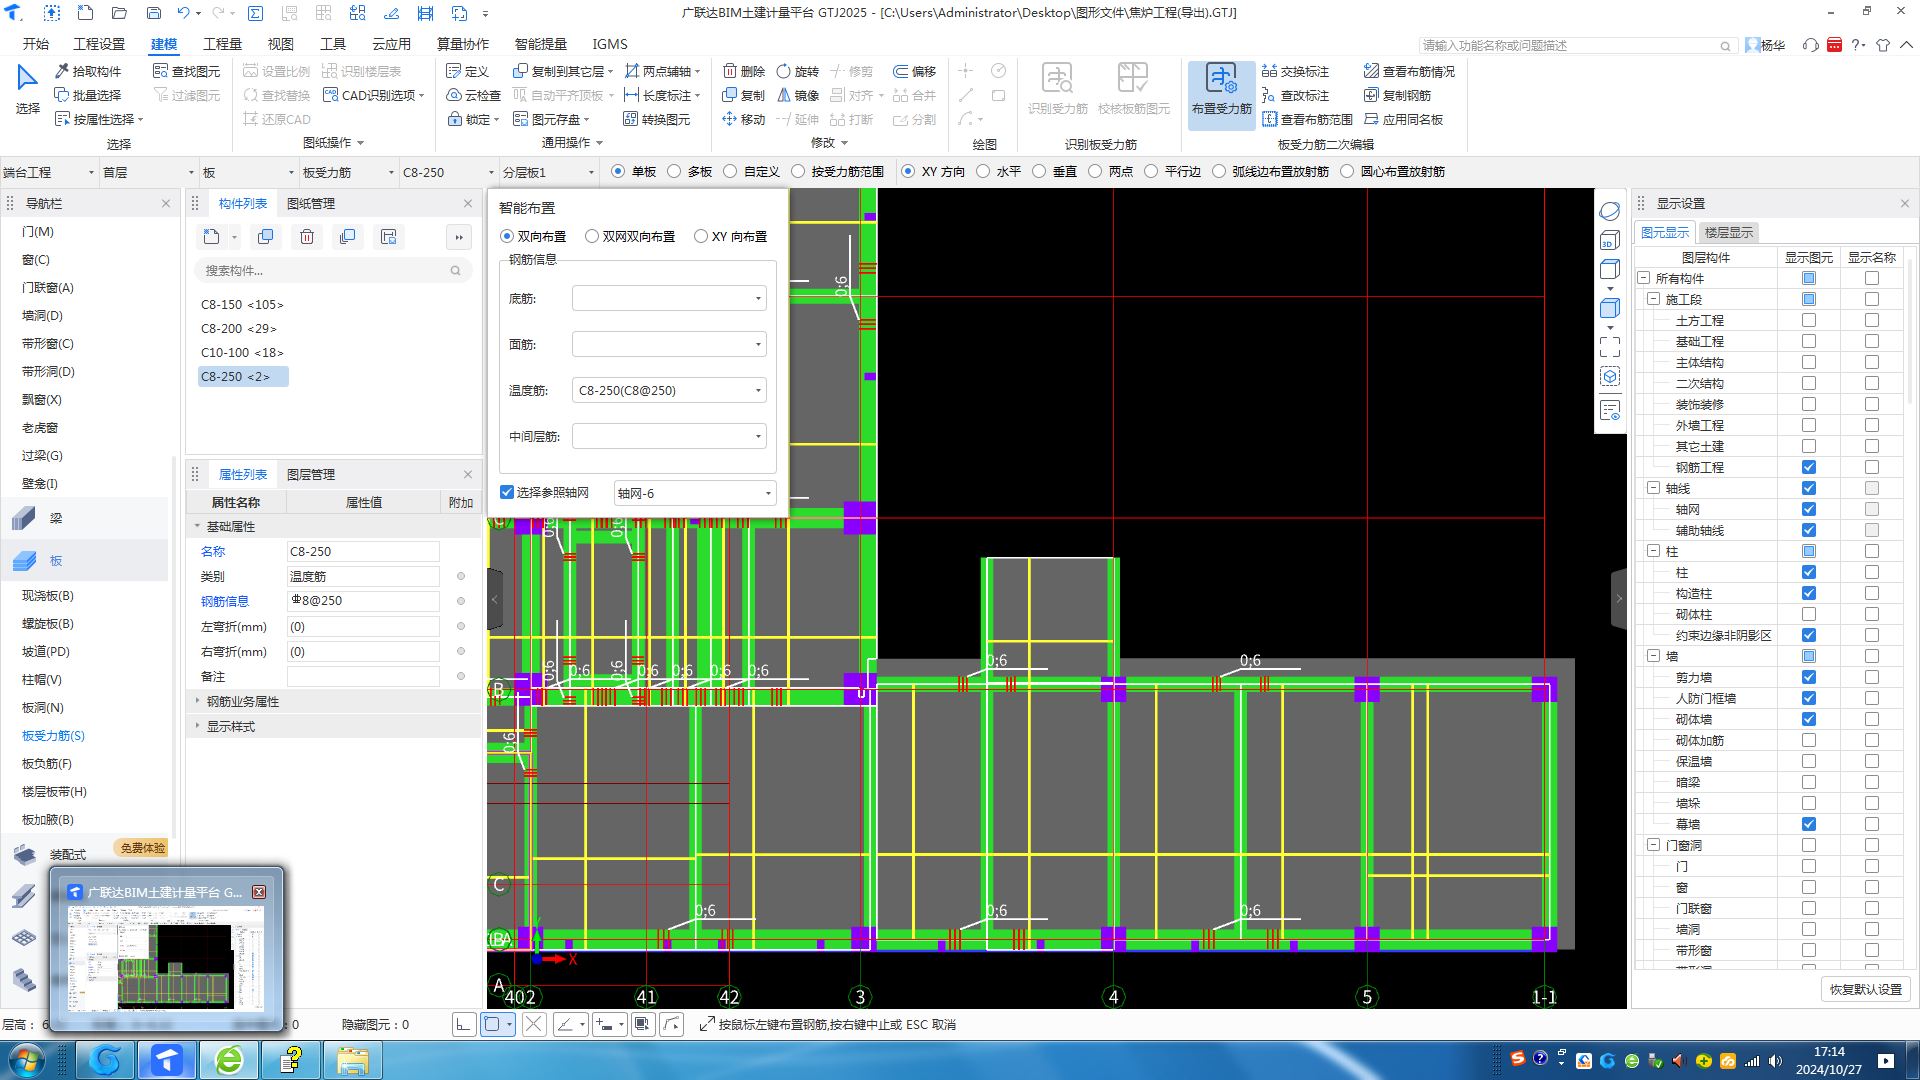Switch to the 楼层显示 tab

[1729, 232]
